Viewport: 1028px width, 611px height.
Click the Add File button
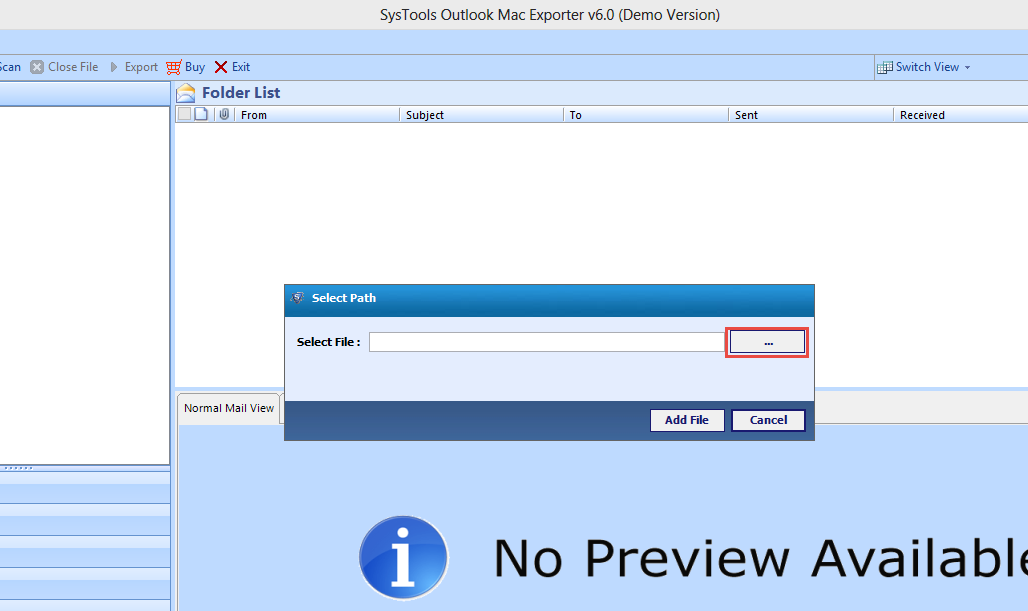tap(687, 420)
